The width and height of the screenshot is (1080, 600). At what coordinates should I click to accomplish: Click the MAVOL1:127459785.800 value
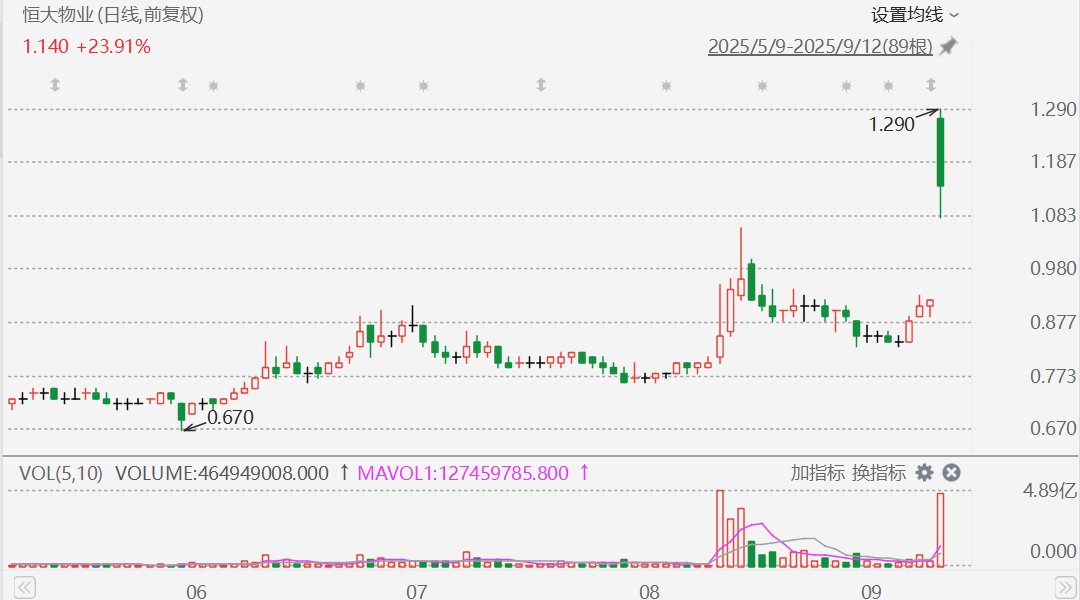[x=463, y=473]
